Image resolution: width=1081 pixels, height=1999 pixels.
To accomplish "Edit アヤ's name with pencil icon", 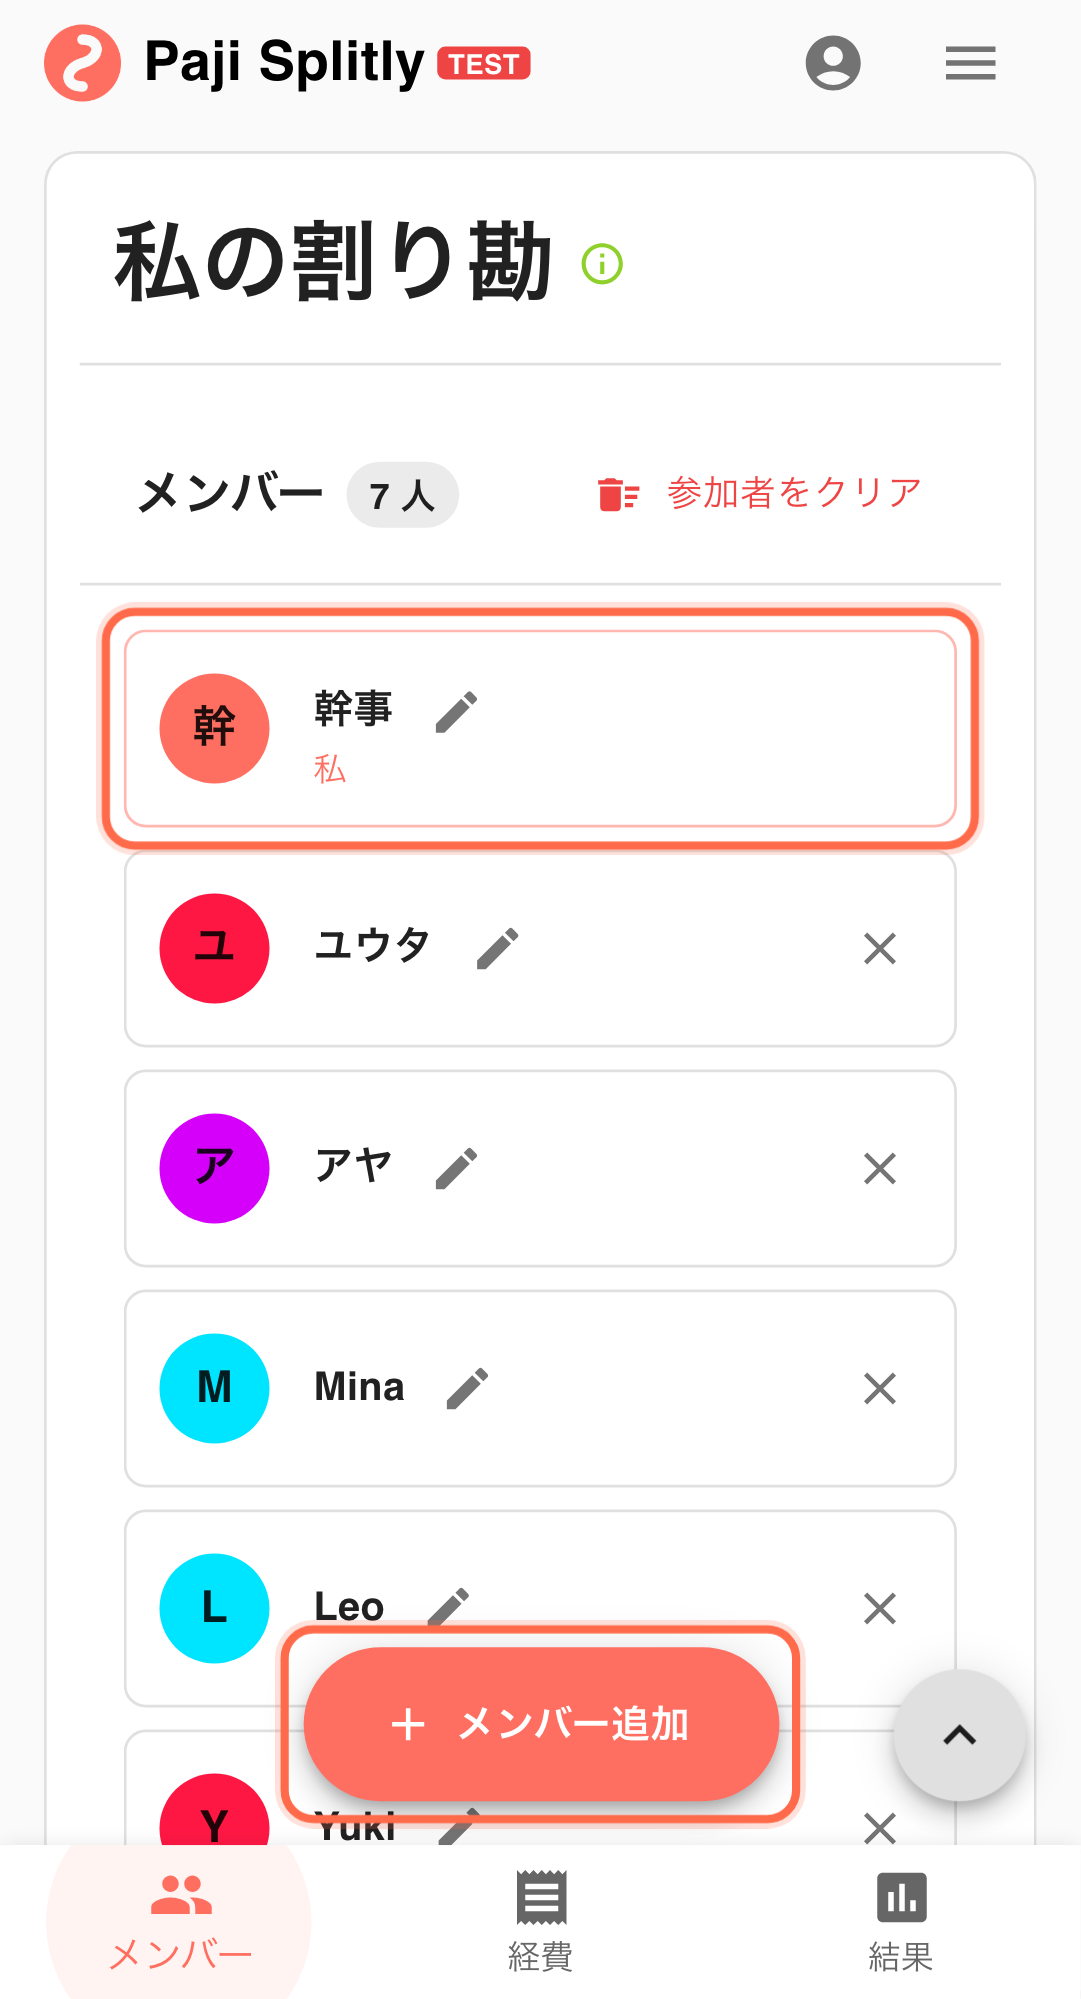I will tap(456, 1168).
